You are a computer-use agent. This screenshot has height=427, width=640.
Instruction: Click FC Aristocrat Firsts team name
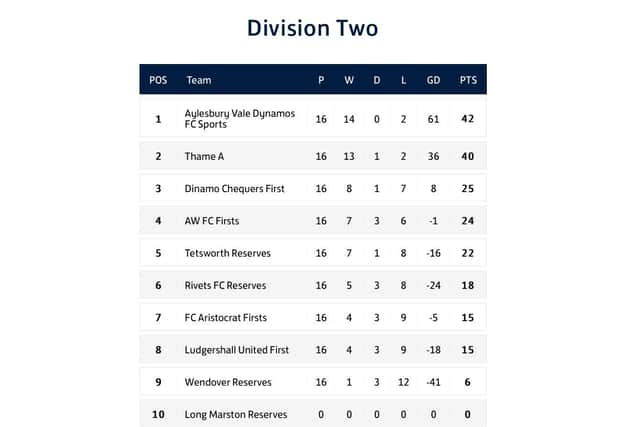point(226,318)
